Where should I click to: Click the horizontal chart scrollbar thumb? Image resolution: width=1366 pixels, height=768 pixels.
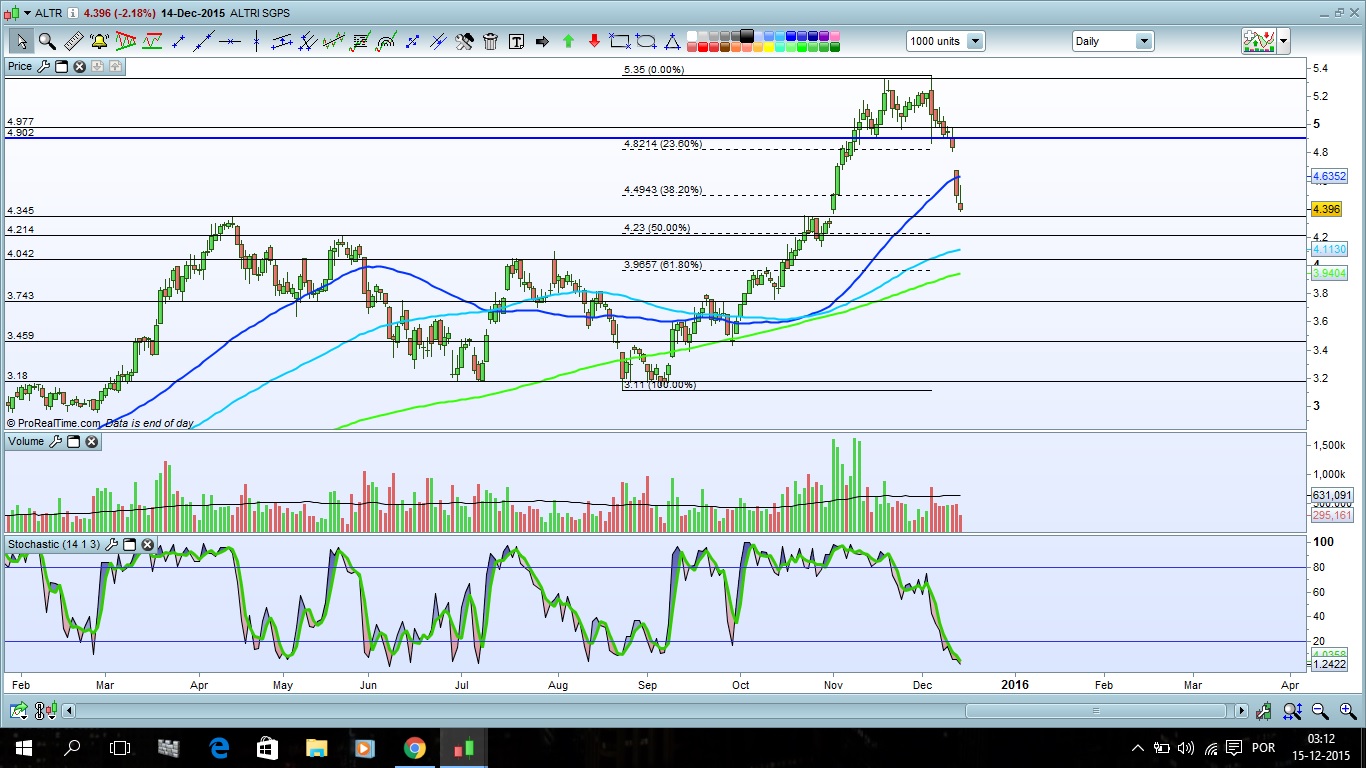click(x=1096, y=711)
